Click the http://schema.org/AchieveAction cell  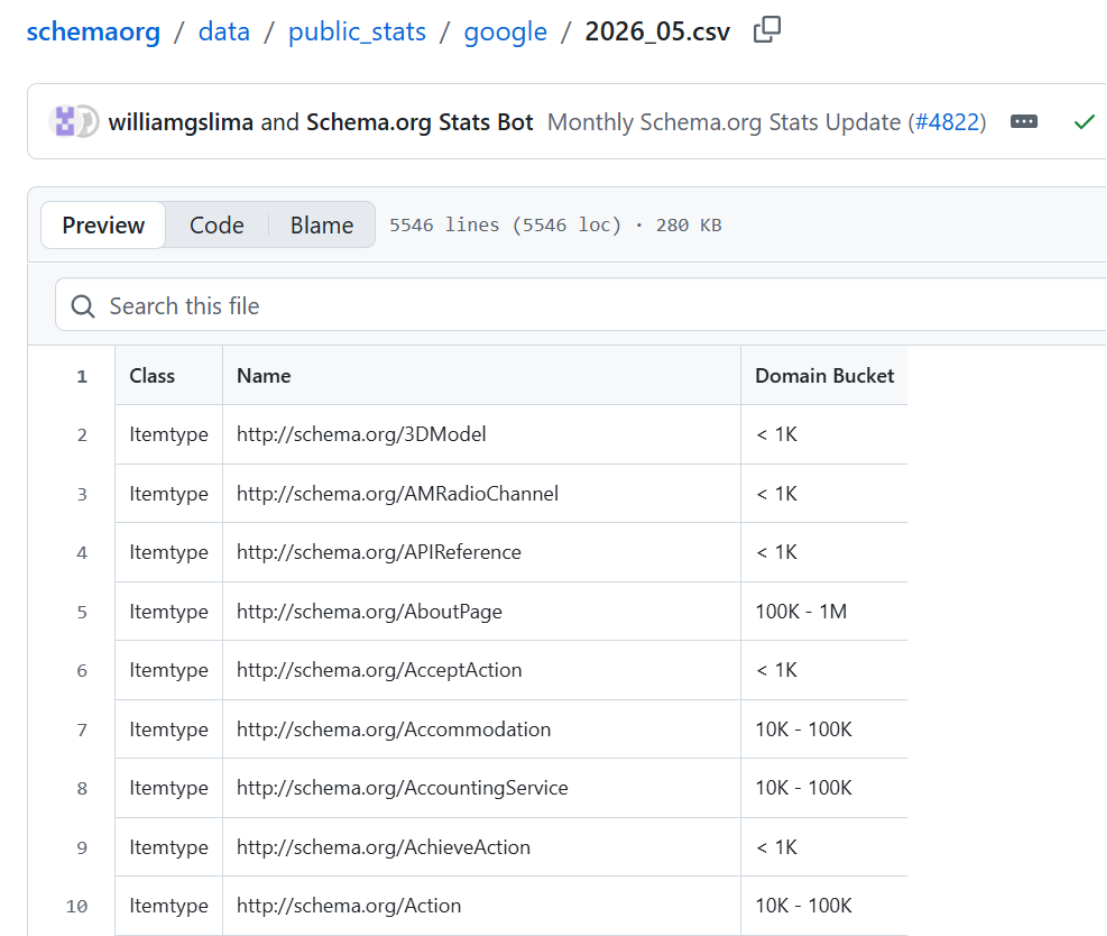[481, 847]
